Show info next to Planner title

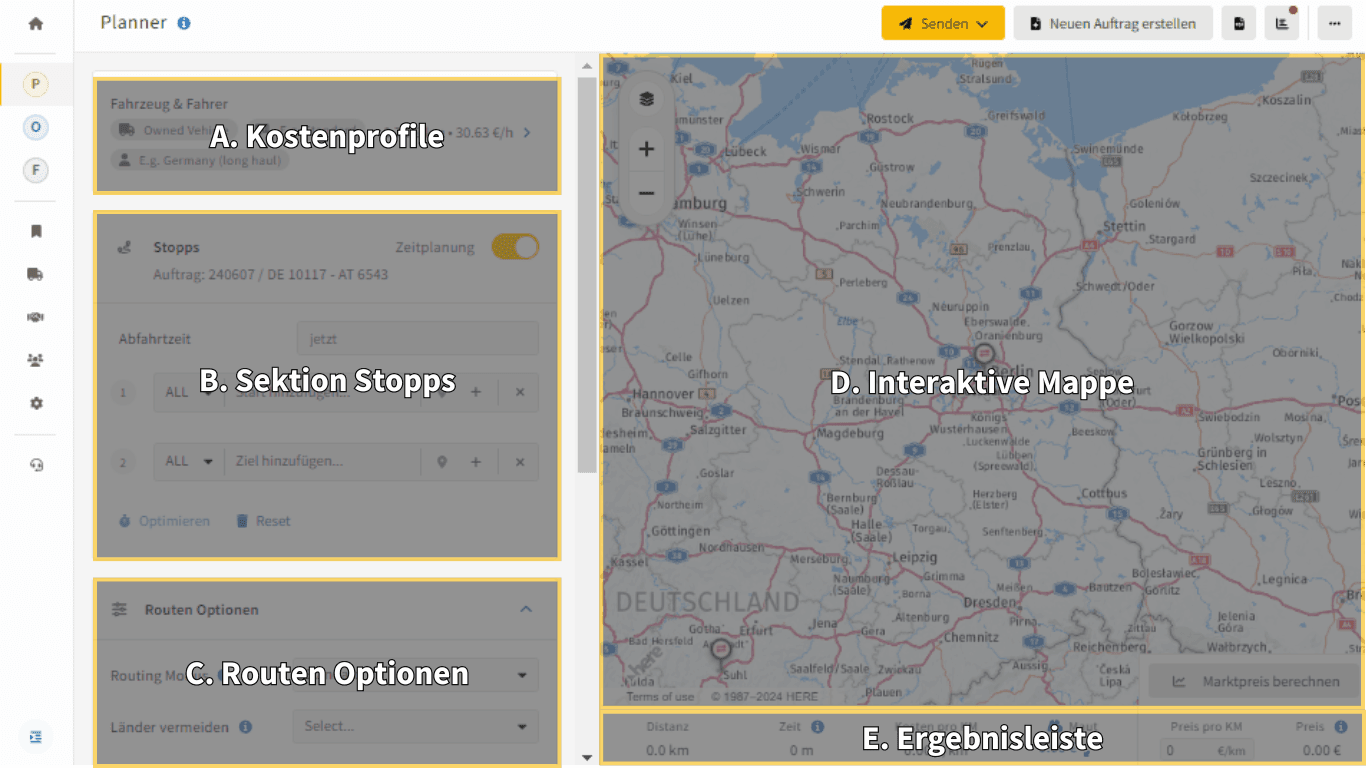pyautogui.click(x=184, y=23)
